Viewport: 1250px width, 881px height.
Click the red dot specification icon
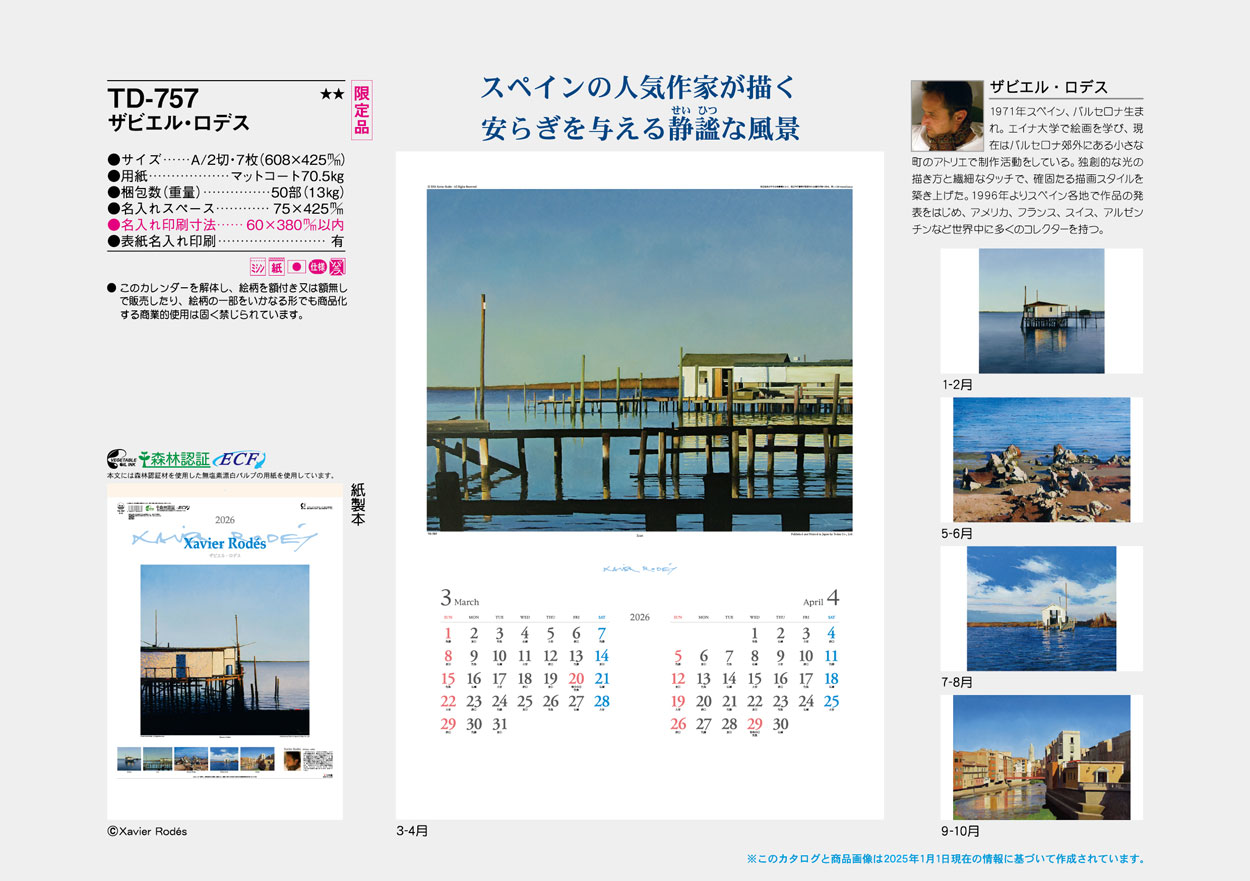[296, 266]
